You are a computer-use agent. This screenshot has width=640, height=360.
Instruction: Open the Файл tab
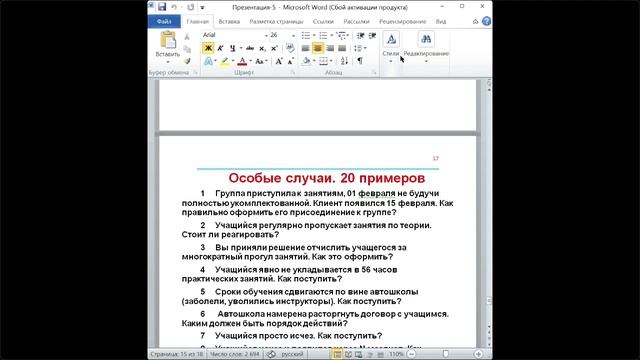pos(164,22)
